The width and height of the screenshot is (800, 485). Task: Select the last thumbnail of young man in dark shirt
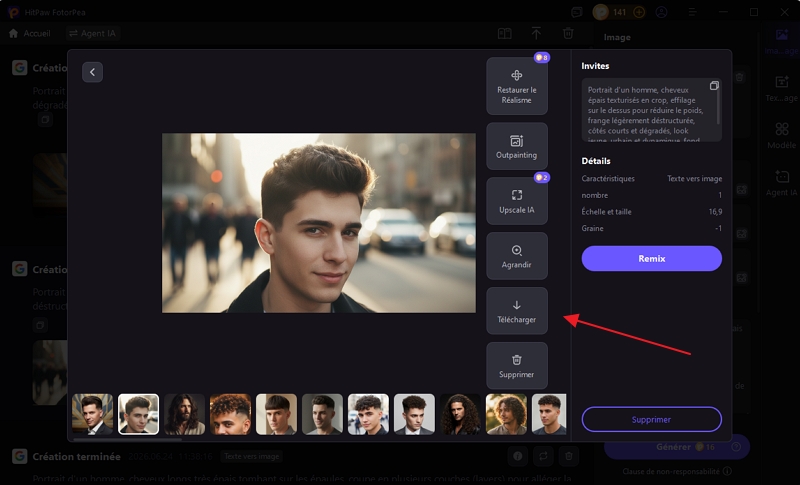point(549,414)
